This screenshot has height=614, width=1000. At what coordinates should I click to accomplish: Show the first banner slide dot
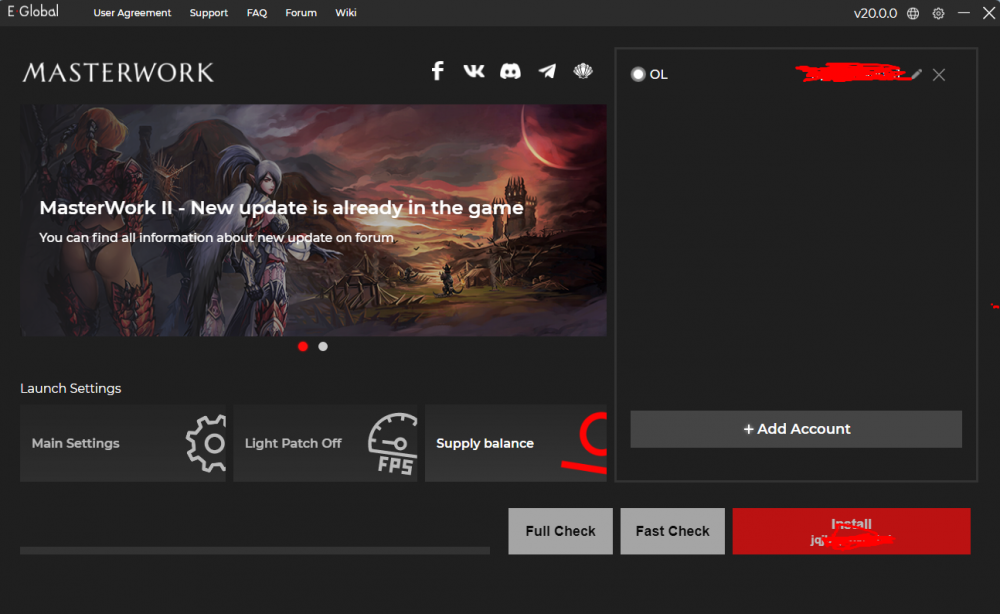(303, 347)
